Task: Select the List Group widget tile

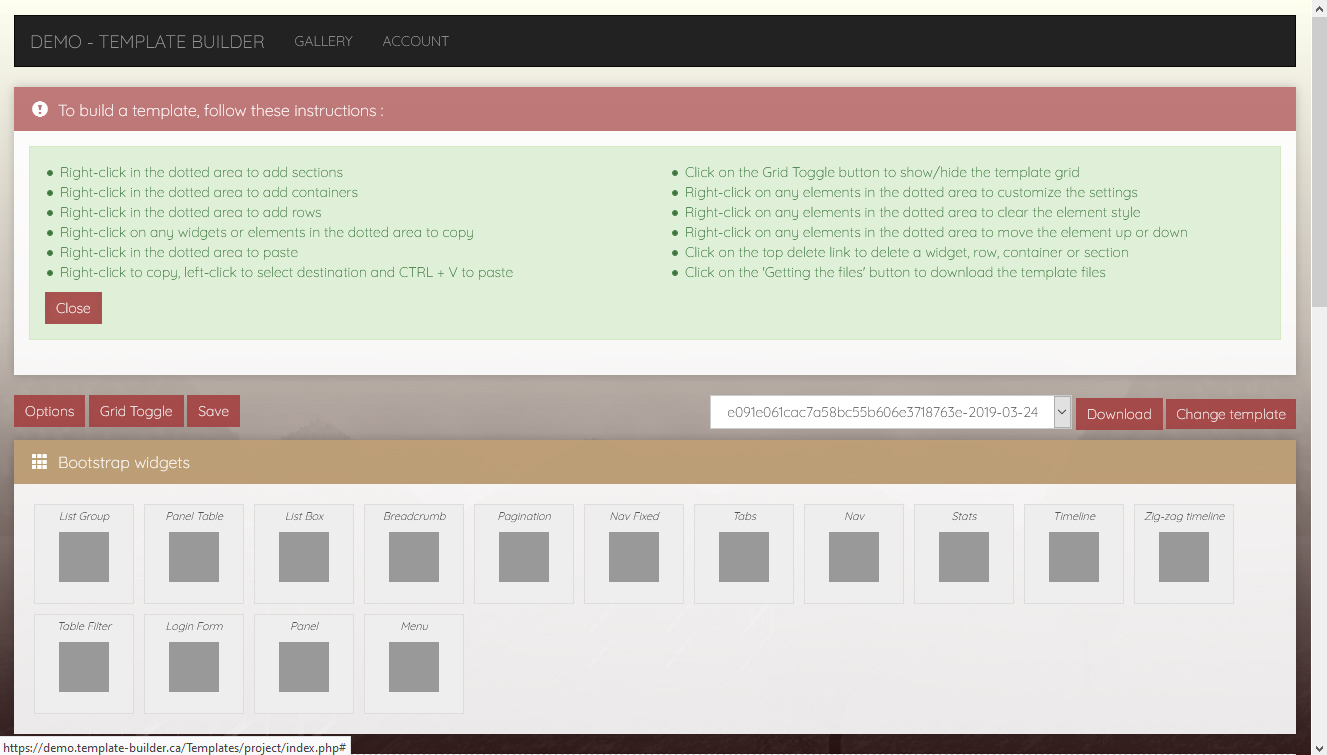Action: (84, 554)
